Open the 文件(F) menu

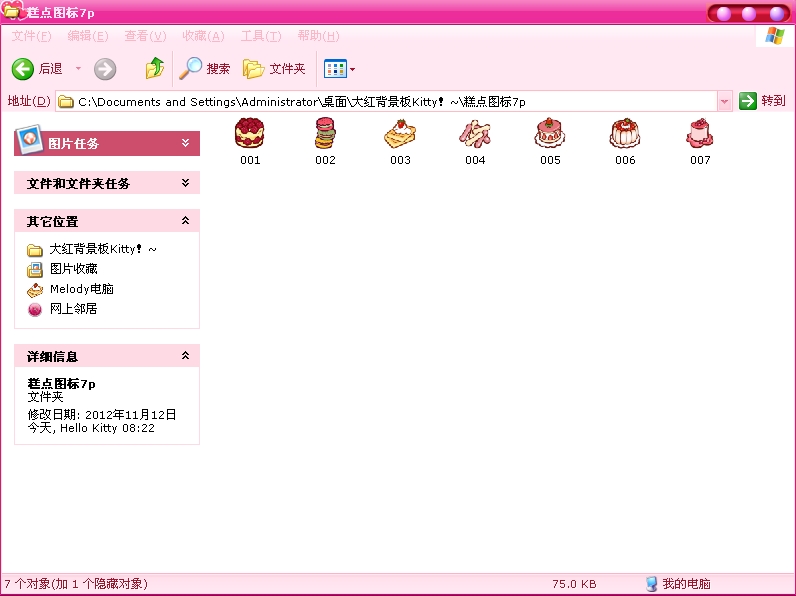point(31,36)
